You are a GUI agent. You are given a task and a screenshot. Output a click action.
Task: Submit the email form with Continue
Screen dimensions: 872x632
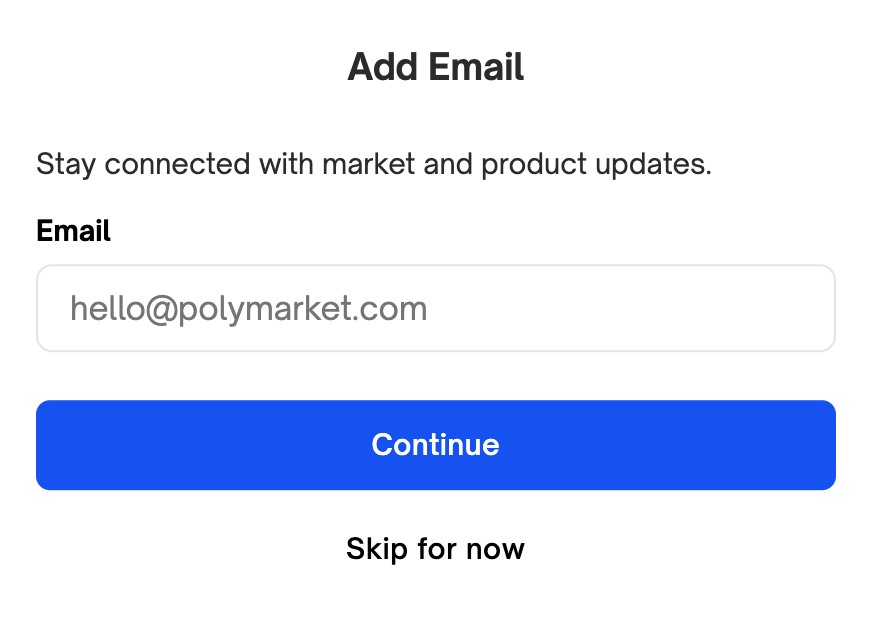click(435, 445)
